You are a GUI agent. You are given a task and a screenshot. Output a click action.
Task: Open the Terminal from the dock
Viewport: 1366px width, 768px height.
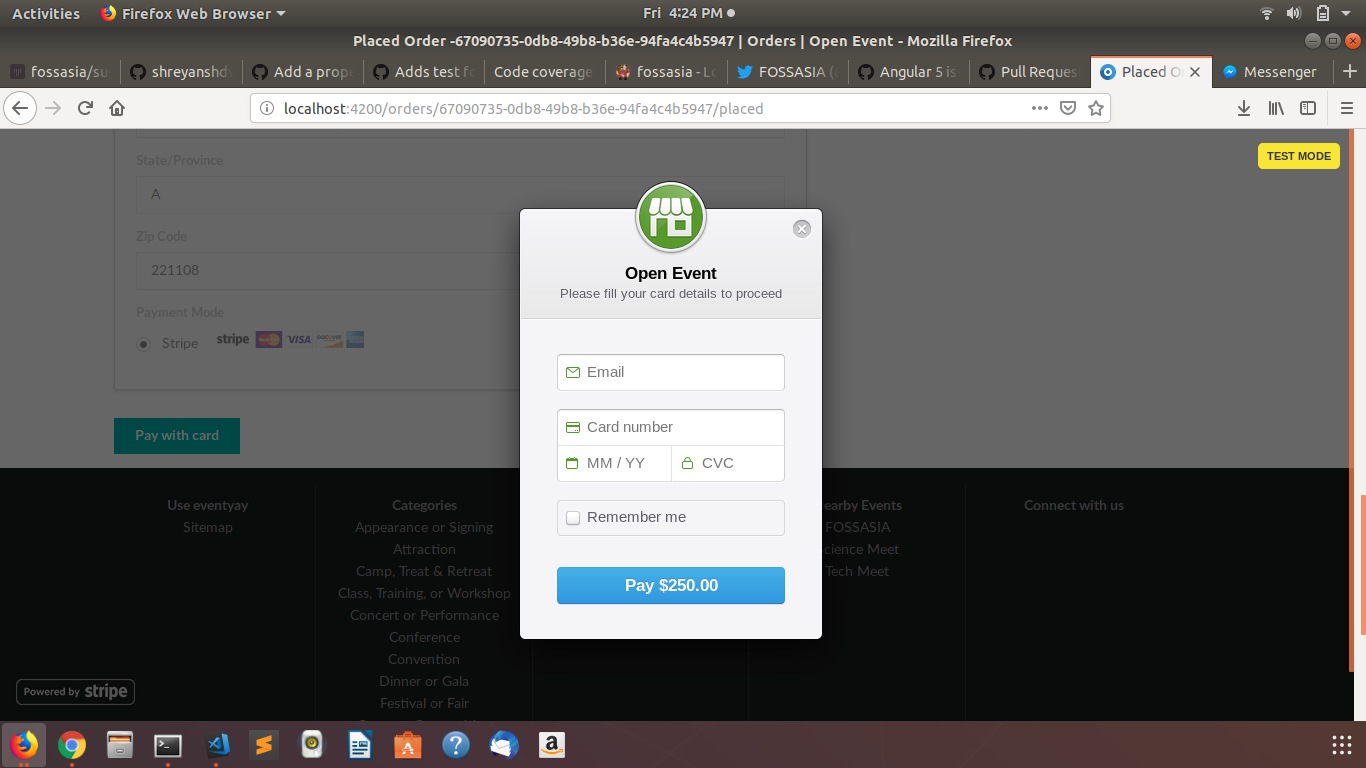coord(167,745)
